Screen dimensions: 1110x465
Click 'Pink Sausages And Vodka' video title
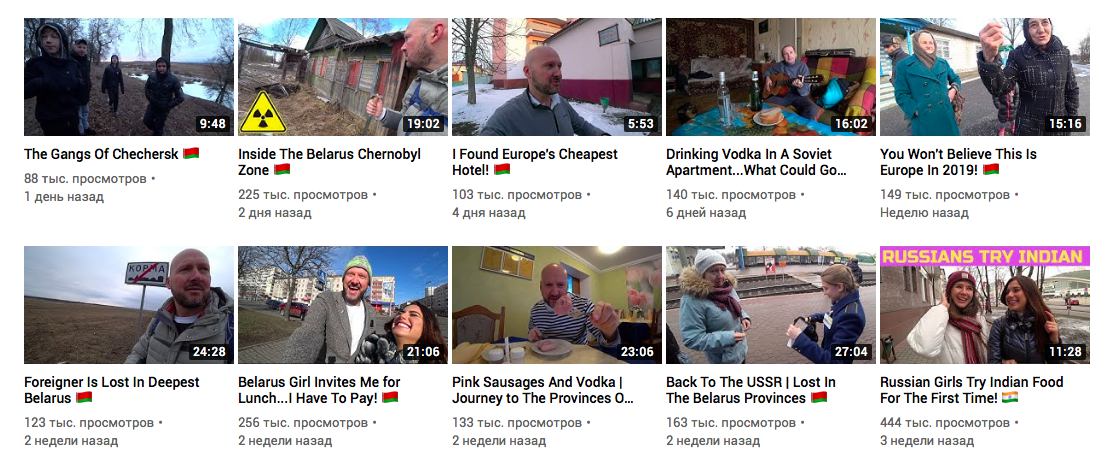click(x=543, y=390)
